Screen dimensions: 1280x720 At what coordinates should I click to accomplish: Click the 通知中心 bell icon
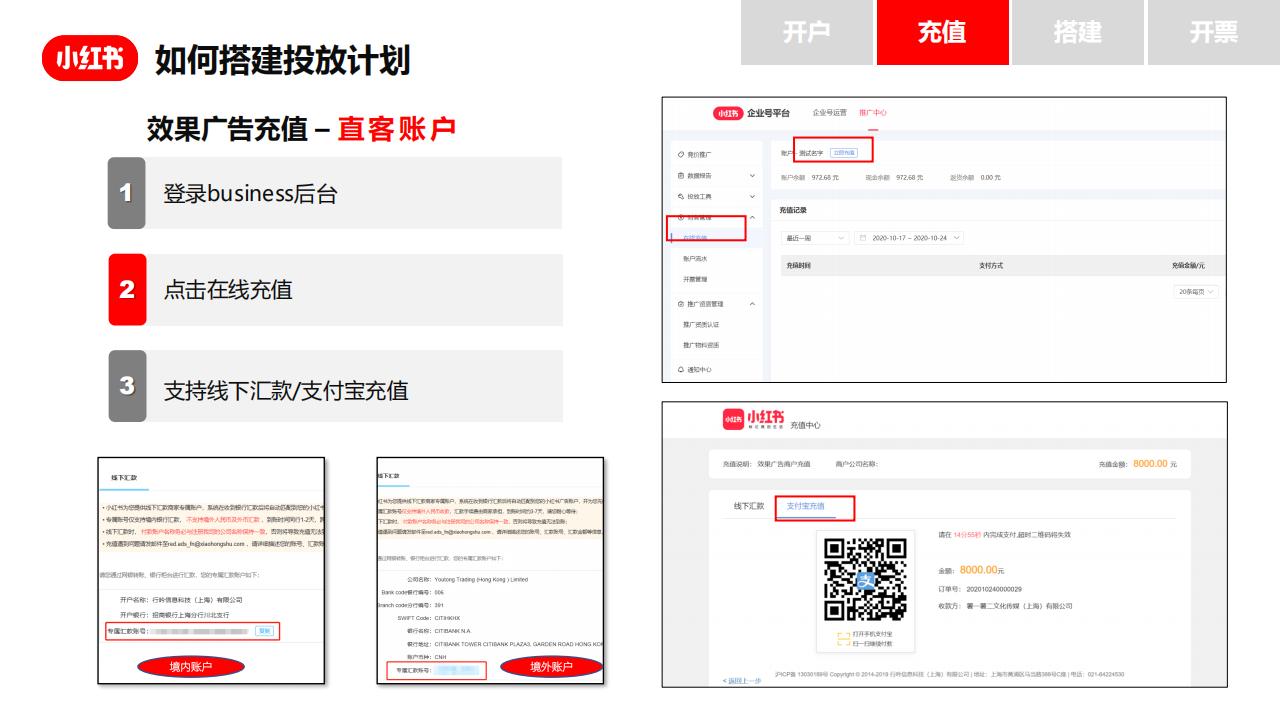[x=681, y=369]
